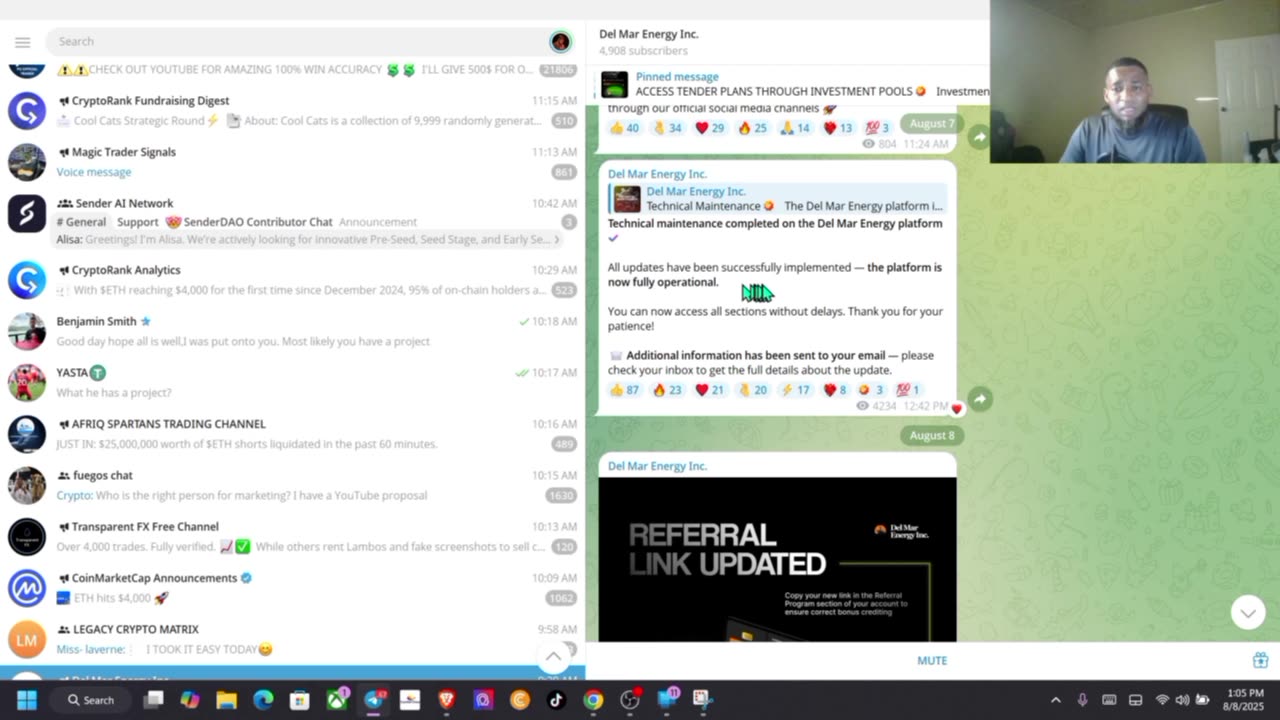This screenshot has width=1280, height=720.
Task: Expand Sender AI Network topics arrow
Action: click(557, 240)
